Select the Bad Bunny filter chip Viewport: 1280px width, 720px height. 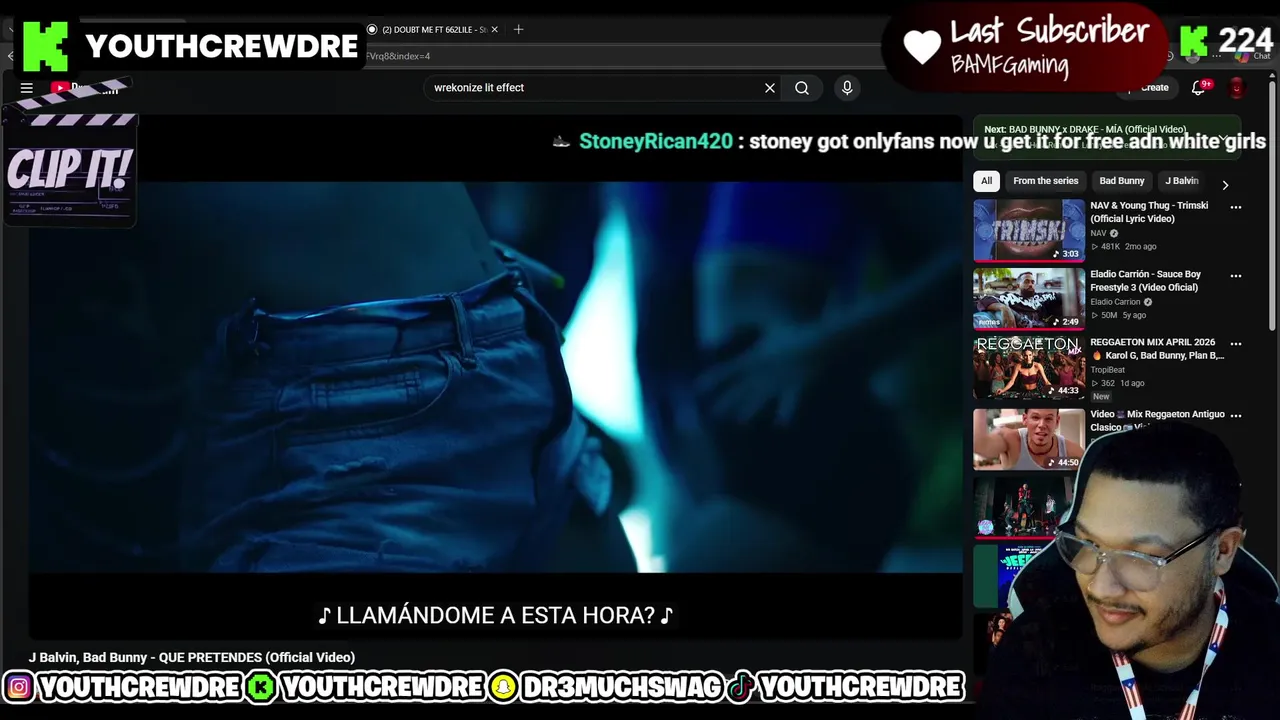click(1121, 181)
